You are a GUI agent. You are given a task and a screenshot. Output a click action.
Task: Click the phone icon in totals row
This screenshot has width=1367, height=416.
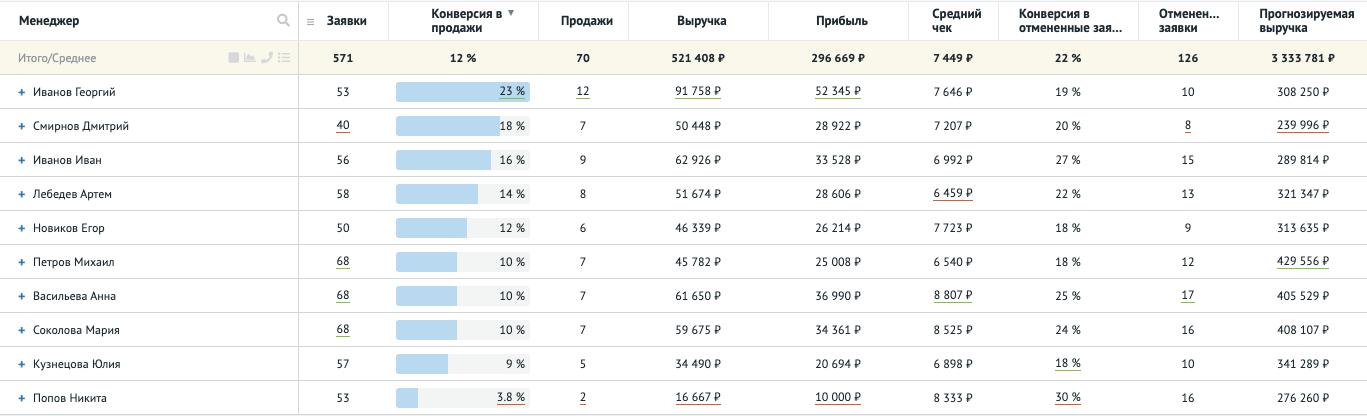pyautogui.click(x=266, y=58)
